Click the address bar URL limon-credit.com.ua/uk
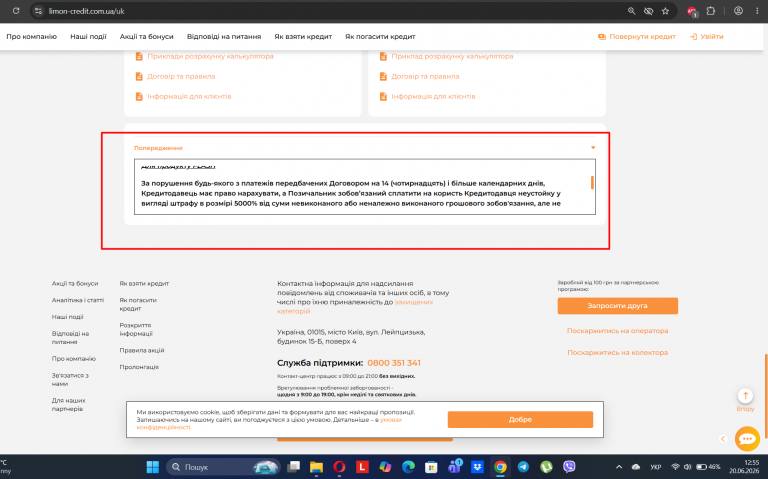Image resolution: width=768 pixels, height=479 pixels. 86,11
